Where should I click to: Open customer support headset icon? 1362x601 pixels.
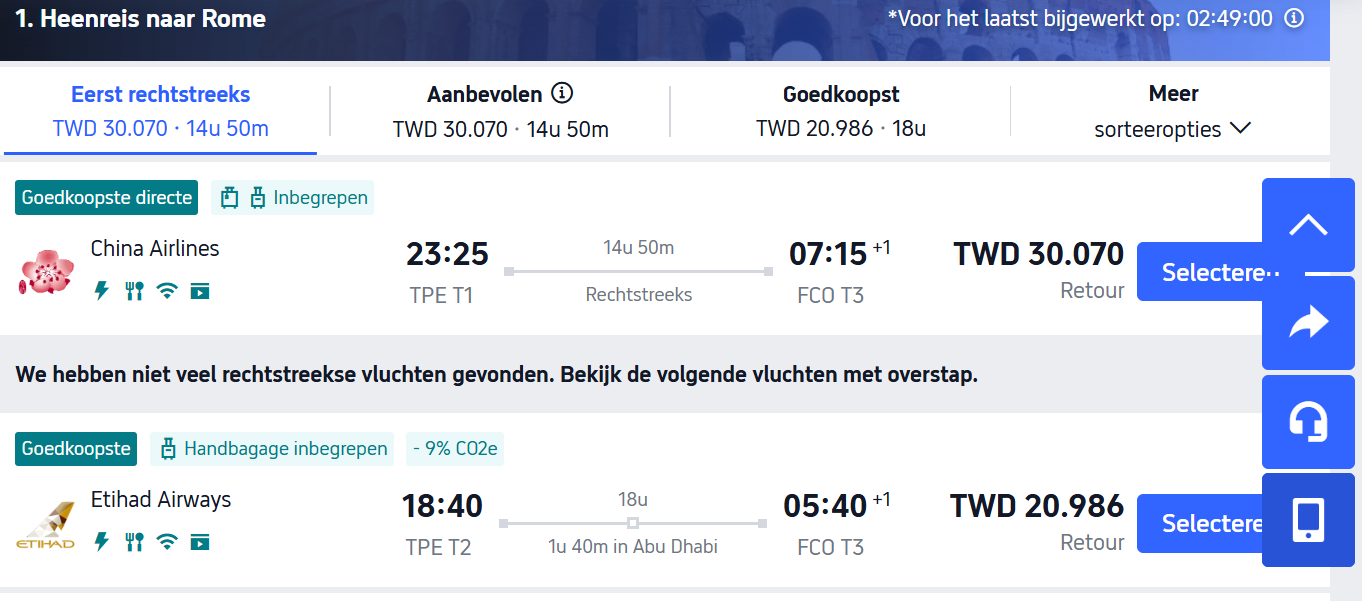1308,422
